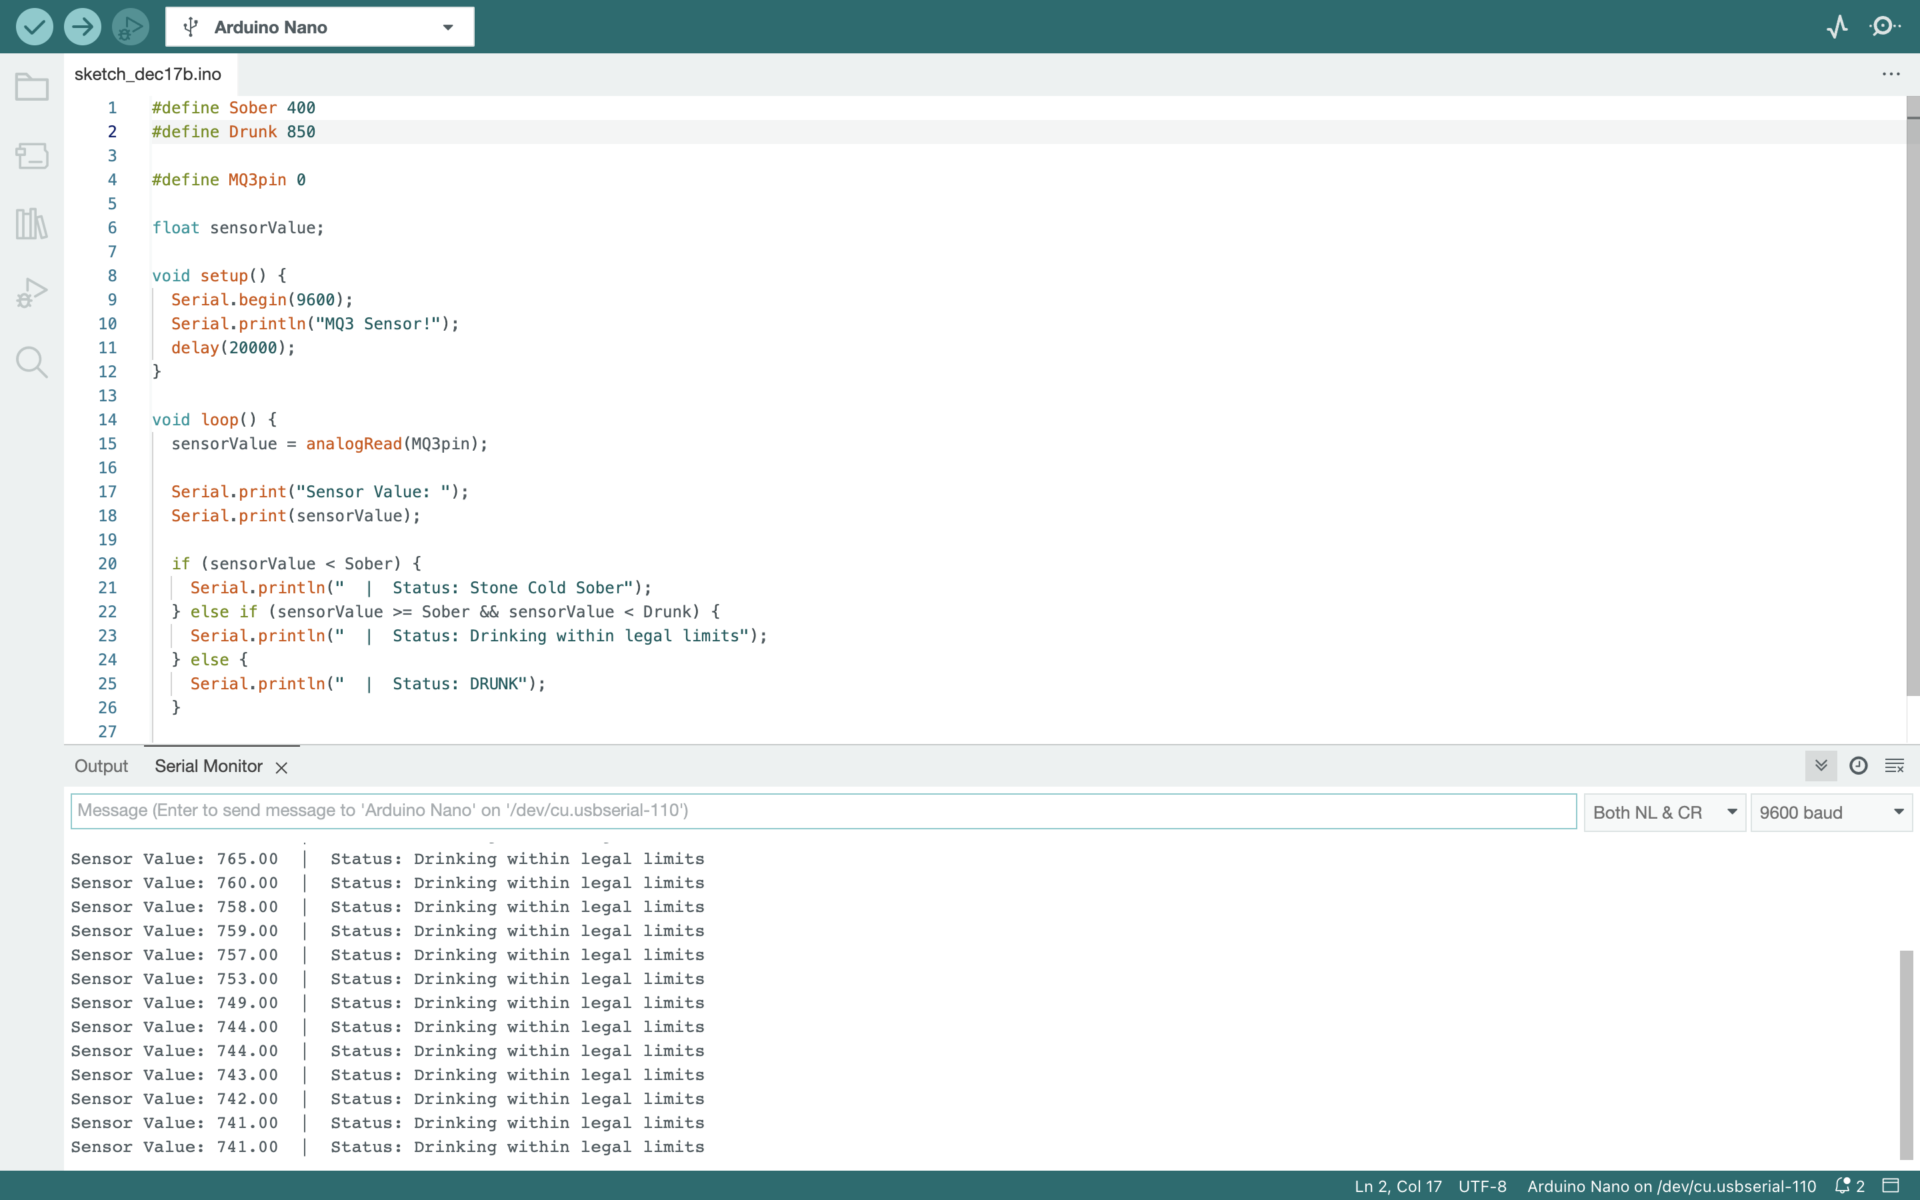1920x1200 pixels.
Task: Open the Serial Monitor magnifier icon
Action: [x=1884, y=27]
